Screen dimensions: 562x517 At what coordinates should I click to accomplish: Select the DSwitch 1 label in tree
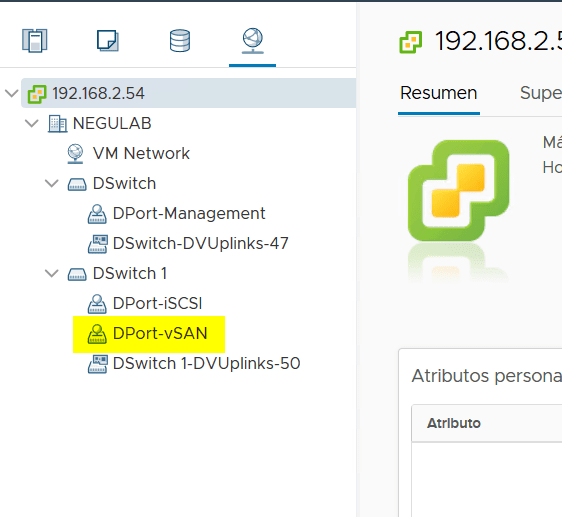pyautogui.click(x=130, y=274)
